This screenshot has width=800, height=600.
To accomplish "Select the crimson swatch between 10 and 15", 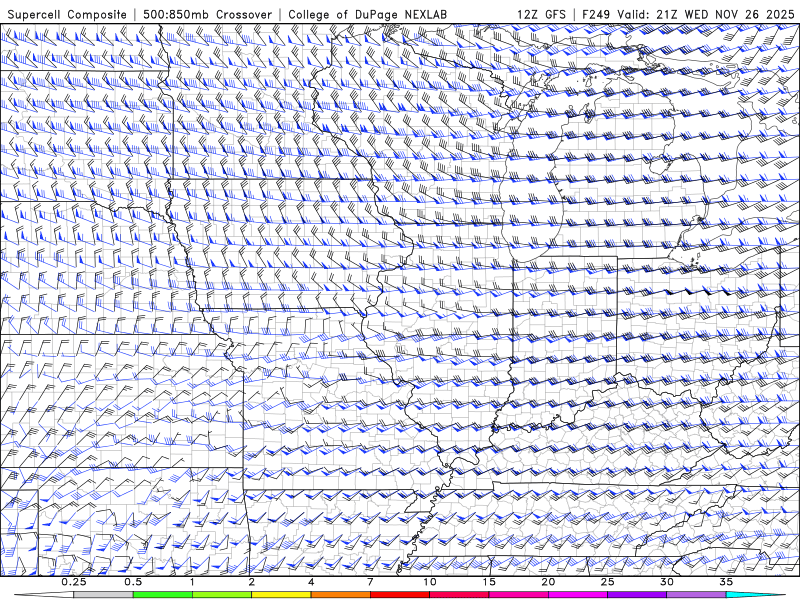I will click(x=459, y=595).
